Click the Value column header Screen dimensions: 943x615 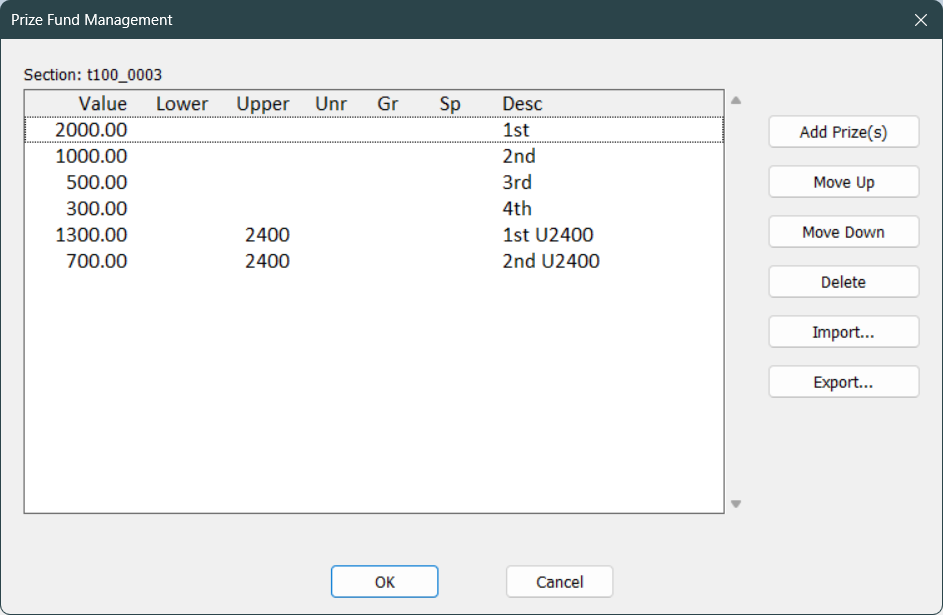point(103,103)
